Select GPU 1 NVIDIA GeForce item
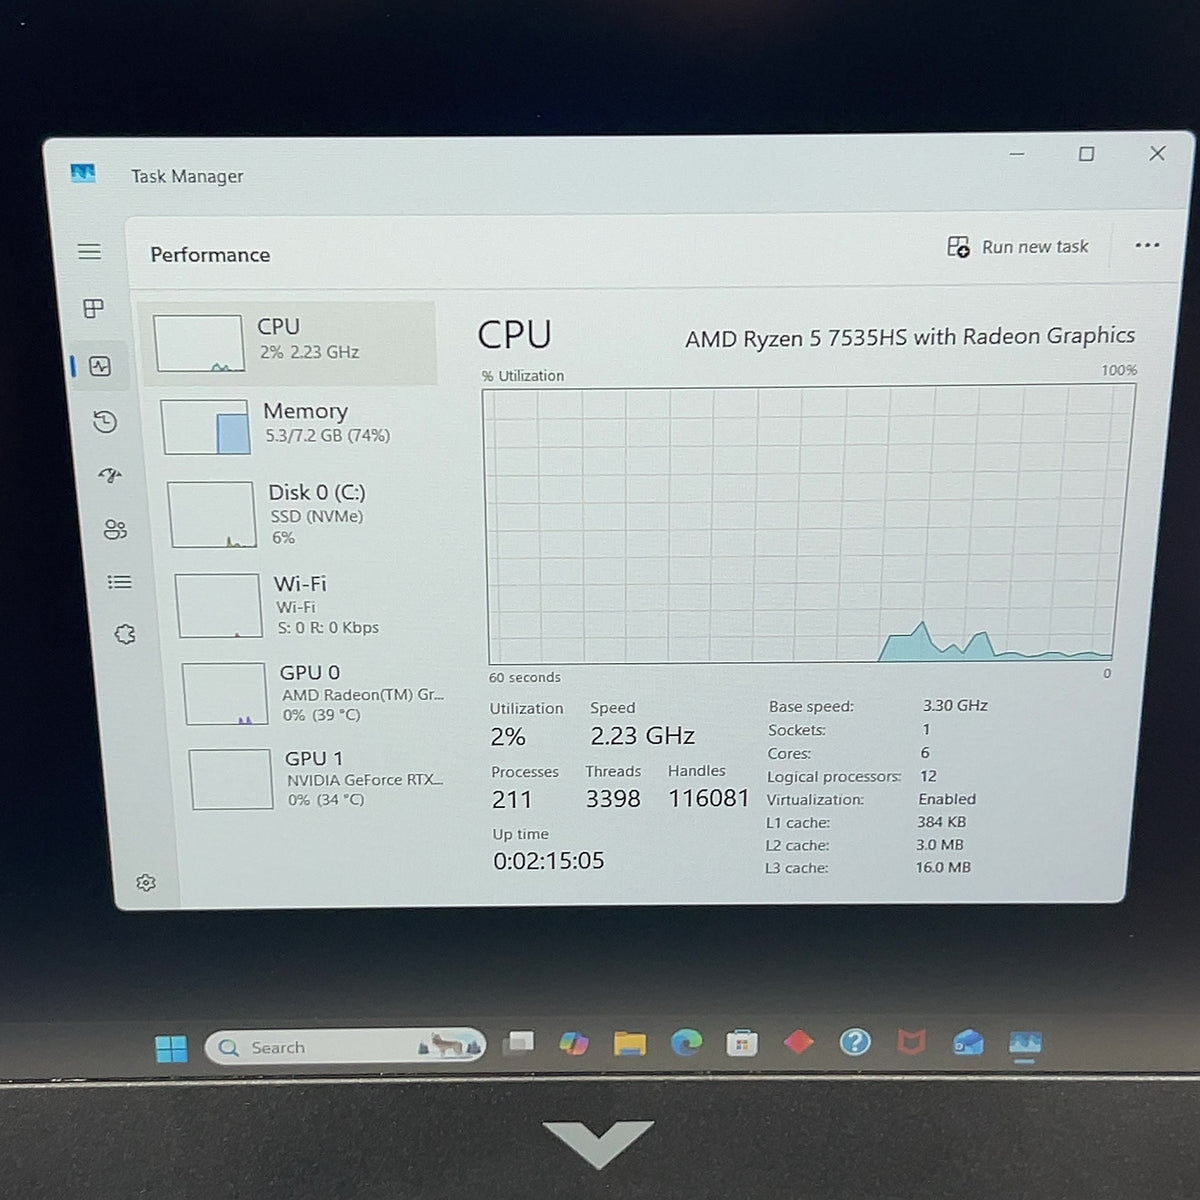 click(x=320, y=778)
